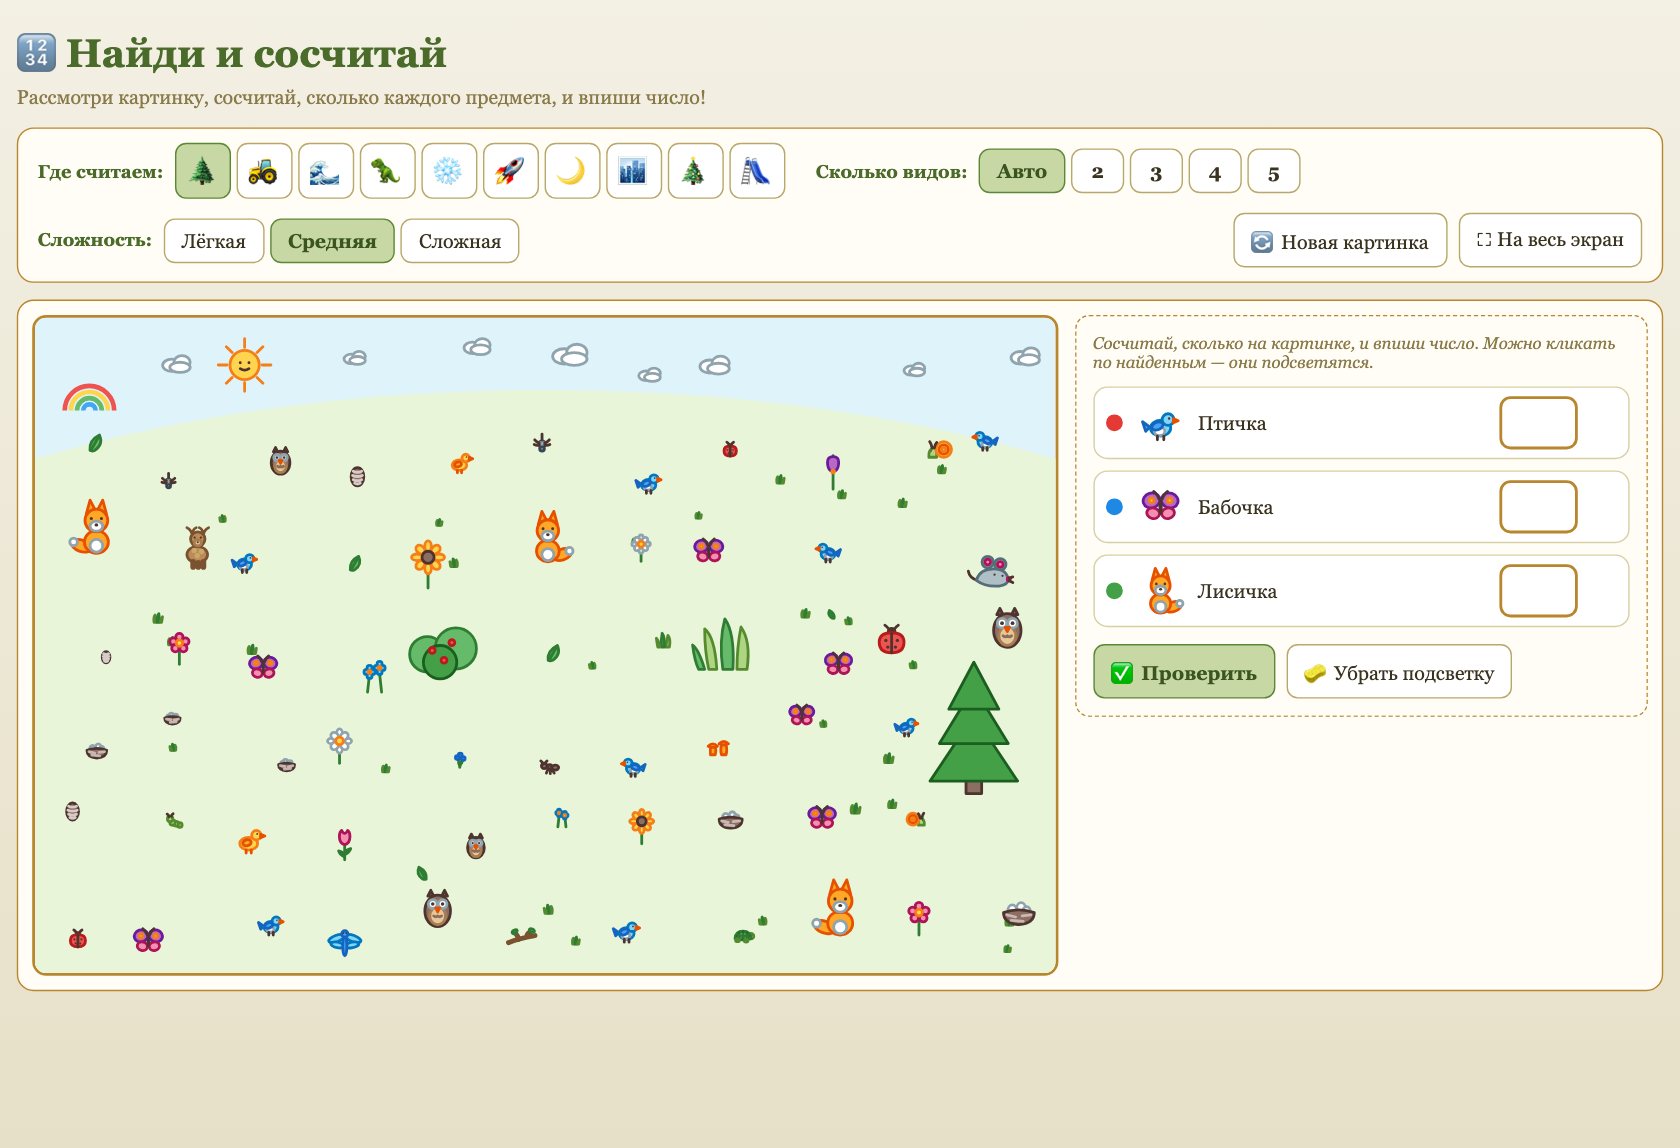Open На весь экран fullscreen mode

click(x=1550, y=240)
